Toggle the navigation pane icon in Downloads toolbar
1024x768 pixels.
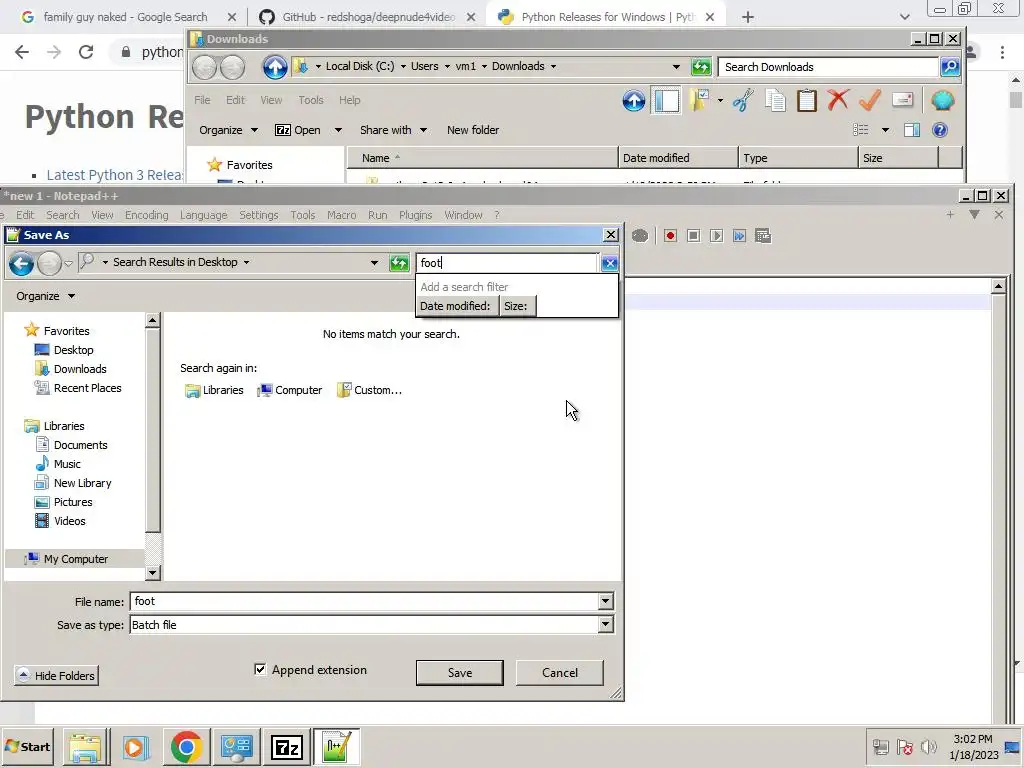(666, 101)
